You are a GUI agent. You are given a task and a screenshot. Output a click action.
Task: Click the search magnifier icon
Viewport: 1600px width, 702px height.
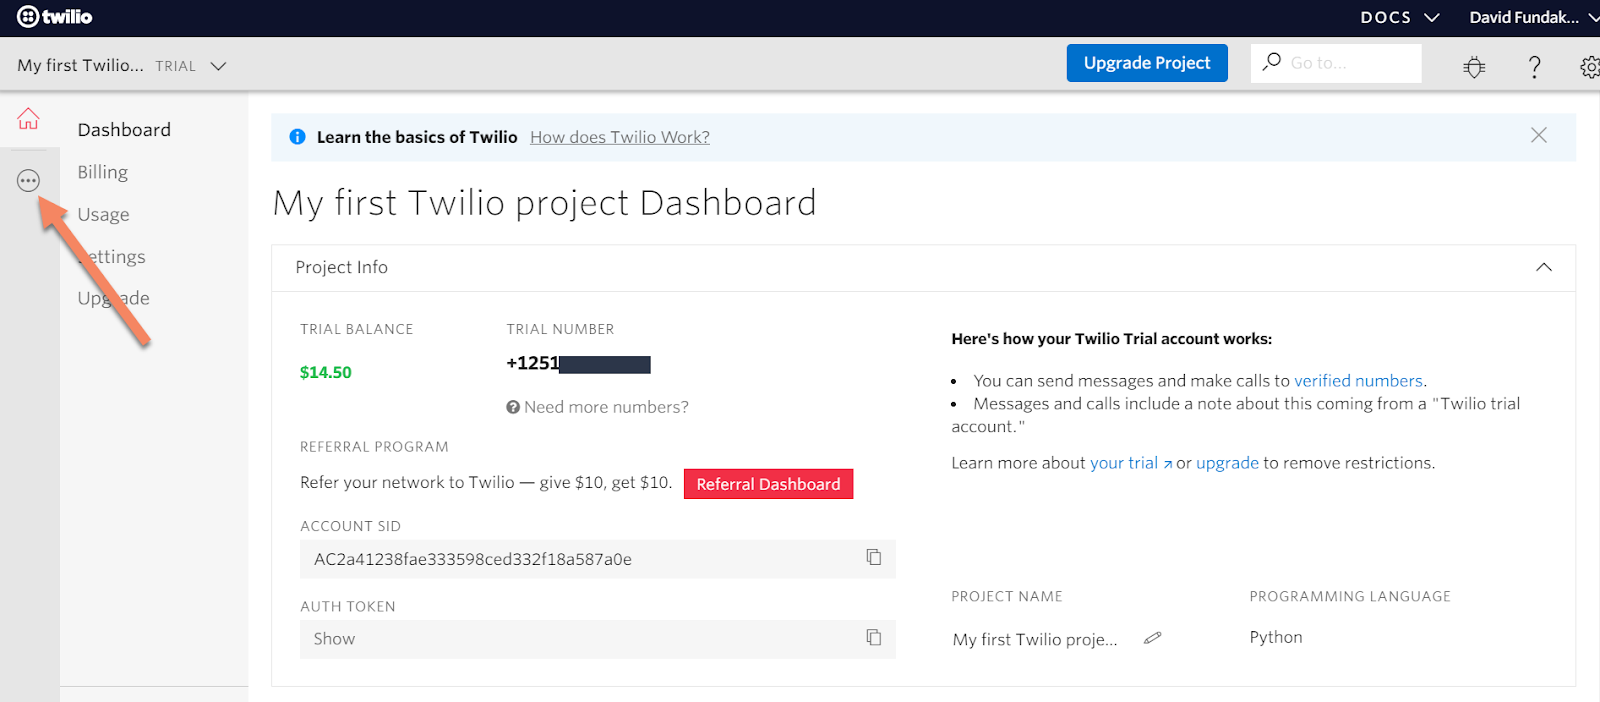point(1271,62)
